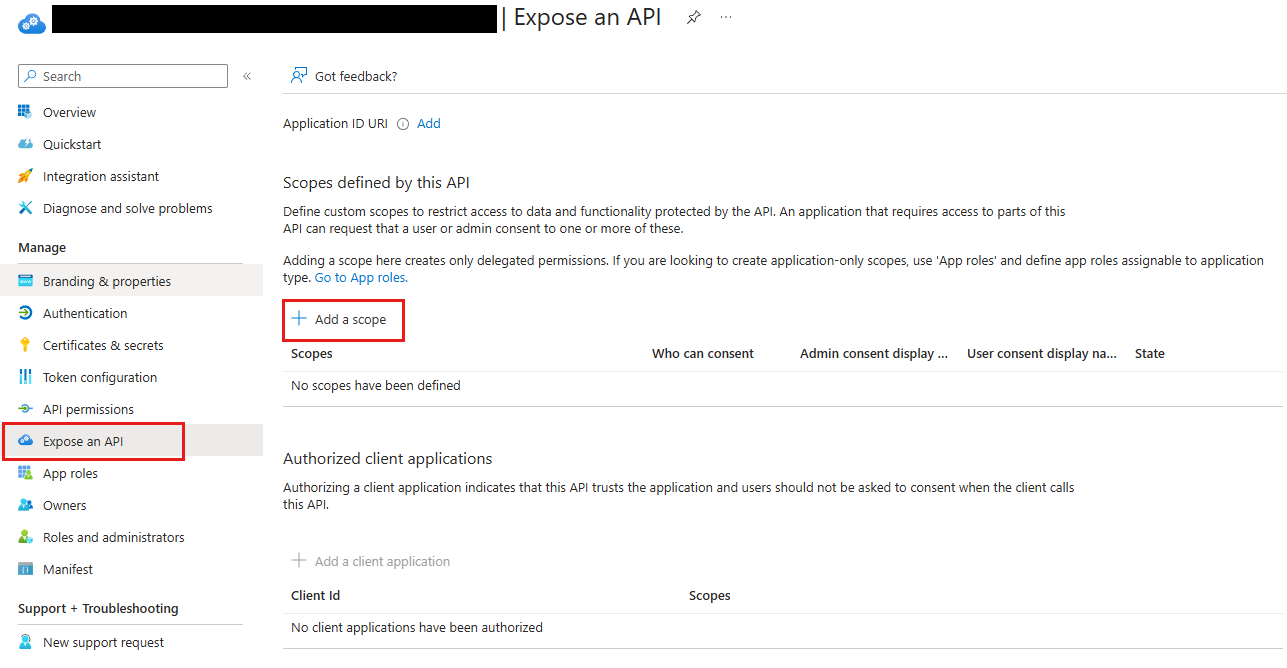Navigate to API permissions
Screen dimensions: 1287x668
pyautogui.click(x=88, y=409)
